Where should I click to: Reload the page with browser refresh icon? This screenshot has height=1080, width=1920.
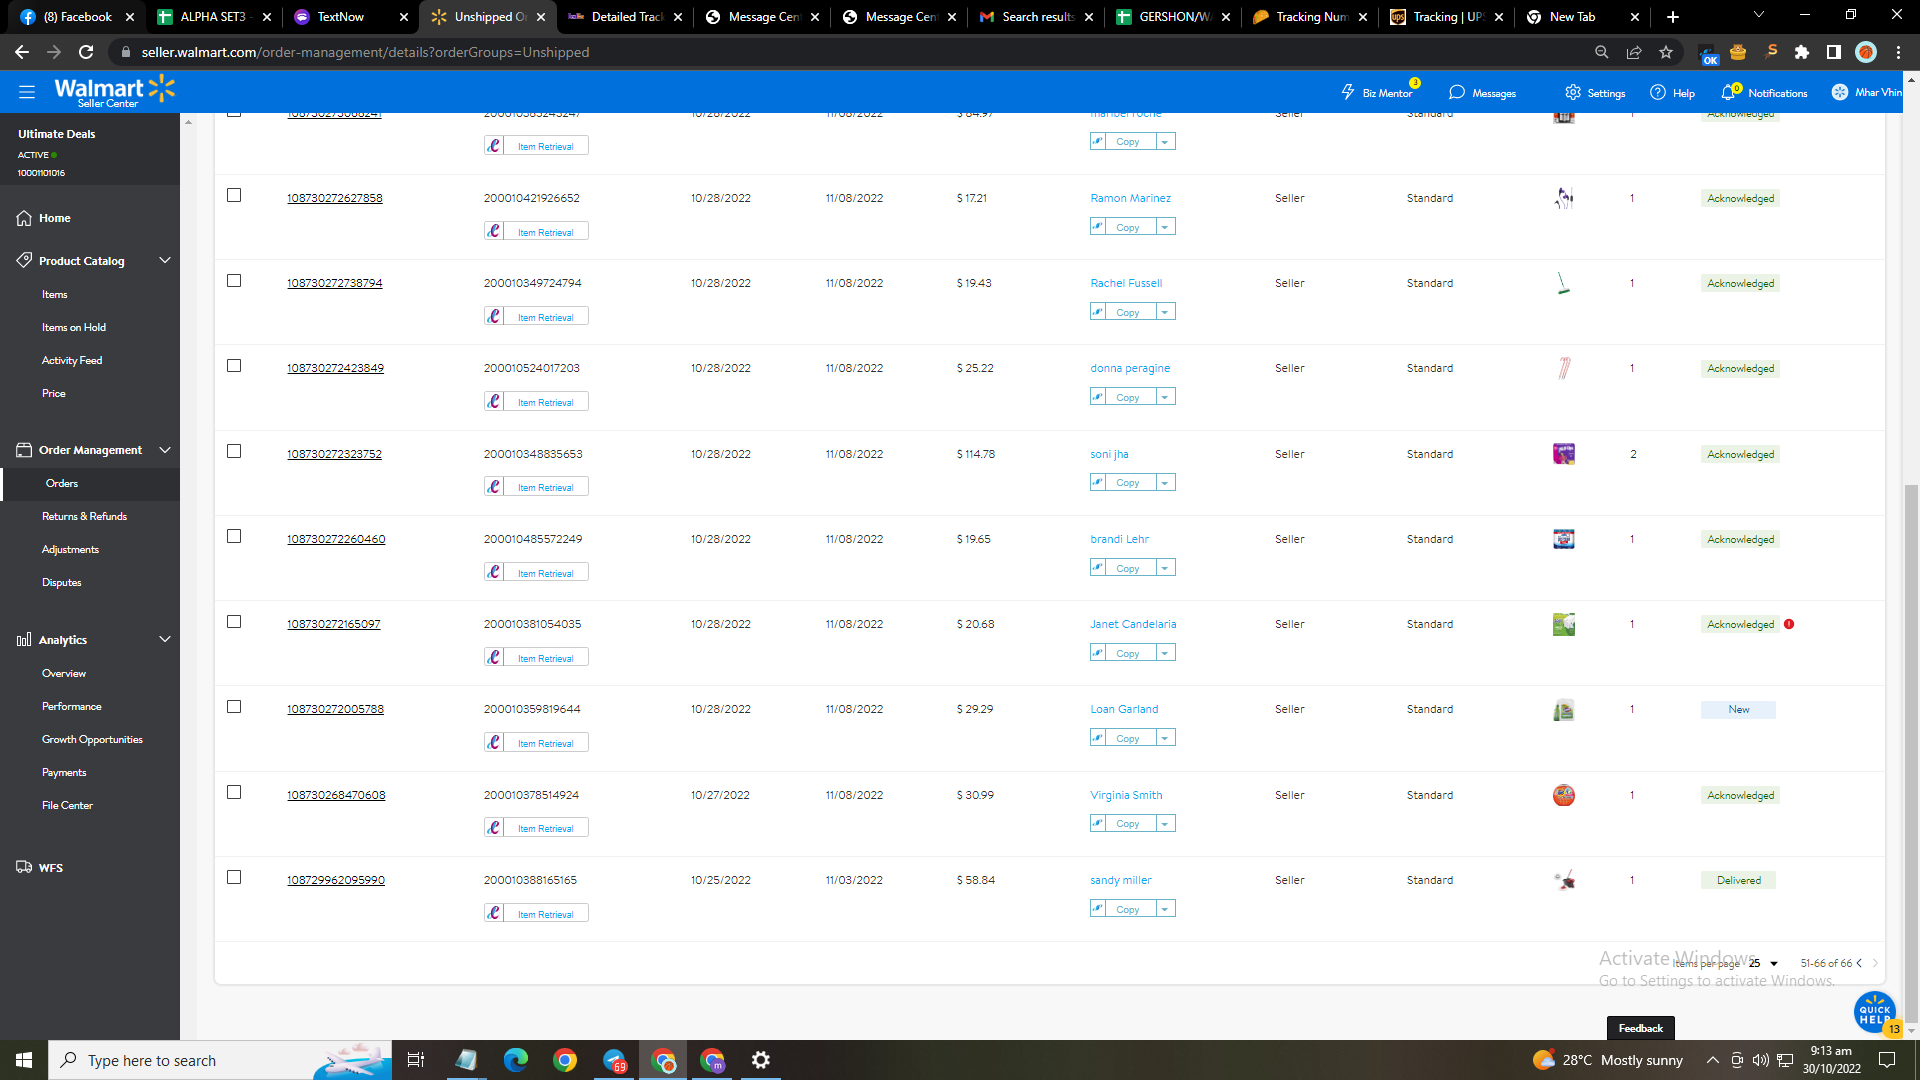(86, 52)
